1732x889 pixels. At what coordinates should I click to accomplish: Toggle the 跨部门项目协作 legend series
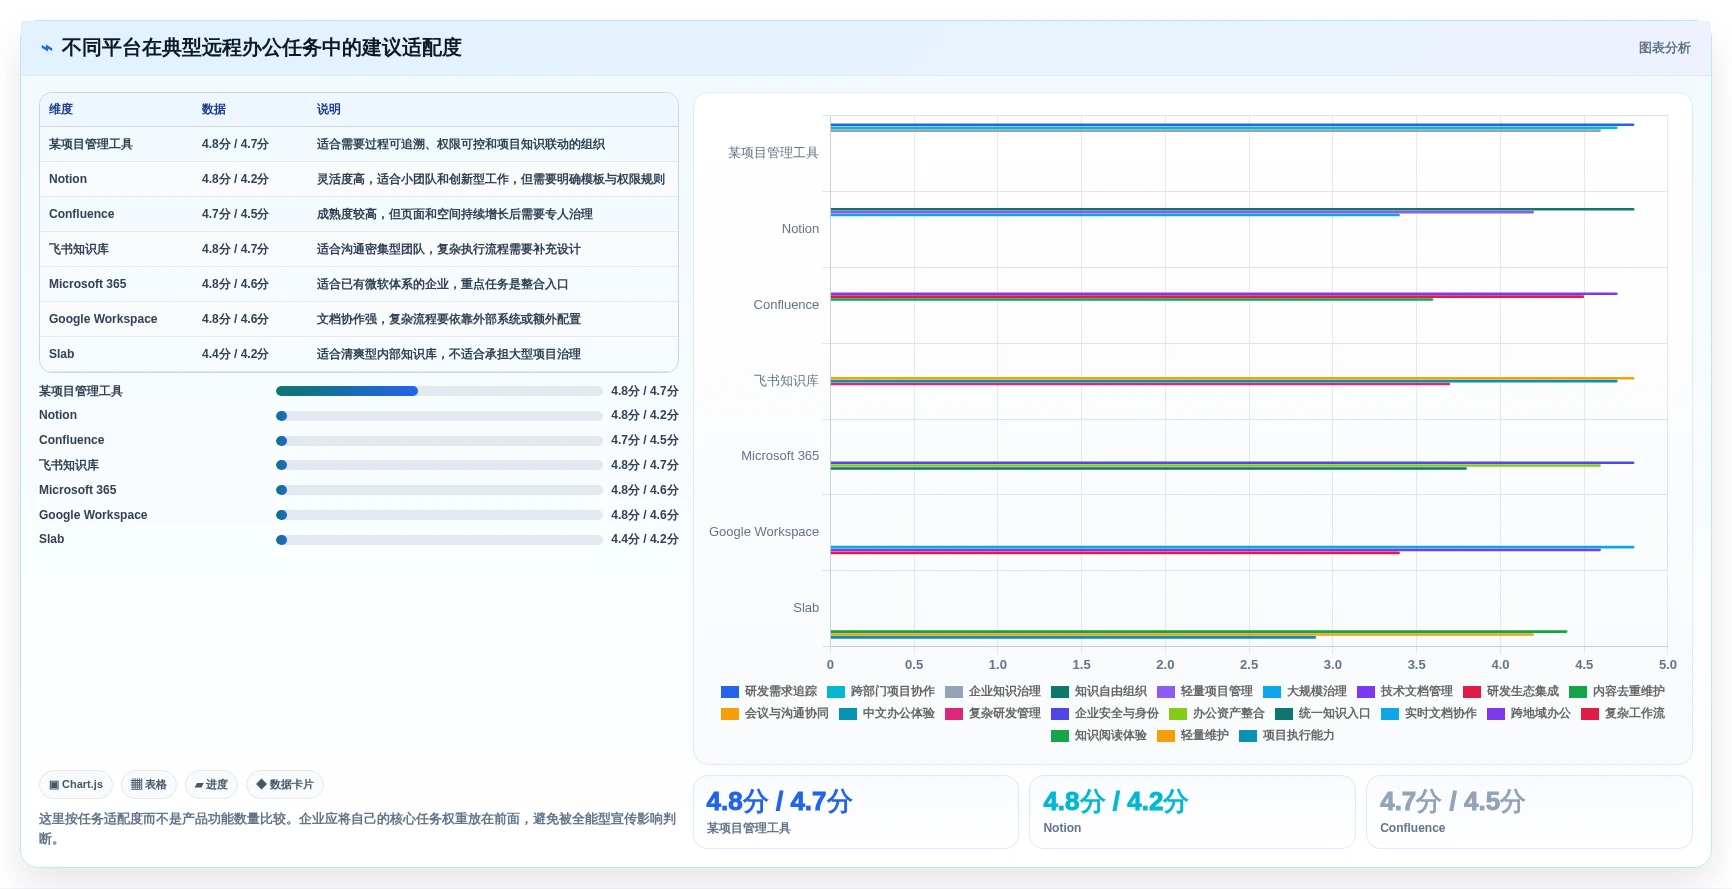[x=881, y=691]
